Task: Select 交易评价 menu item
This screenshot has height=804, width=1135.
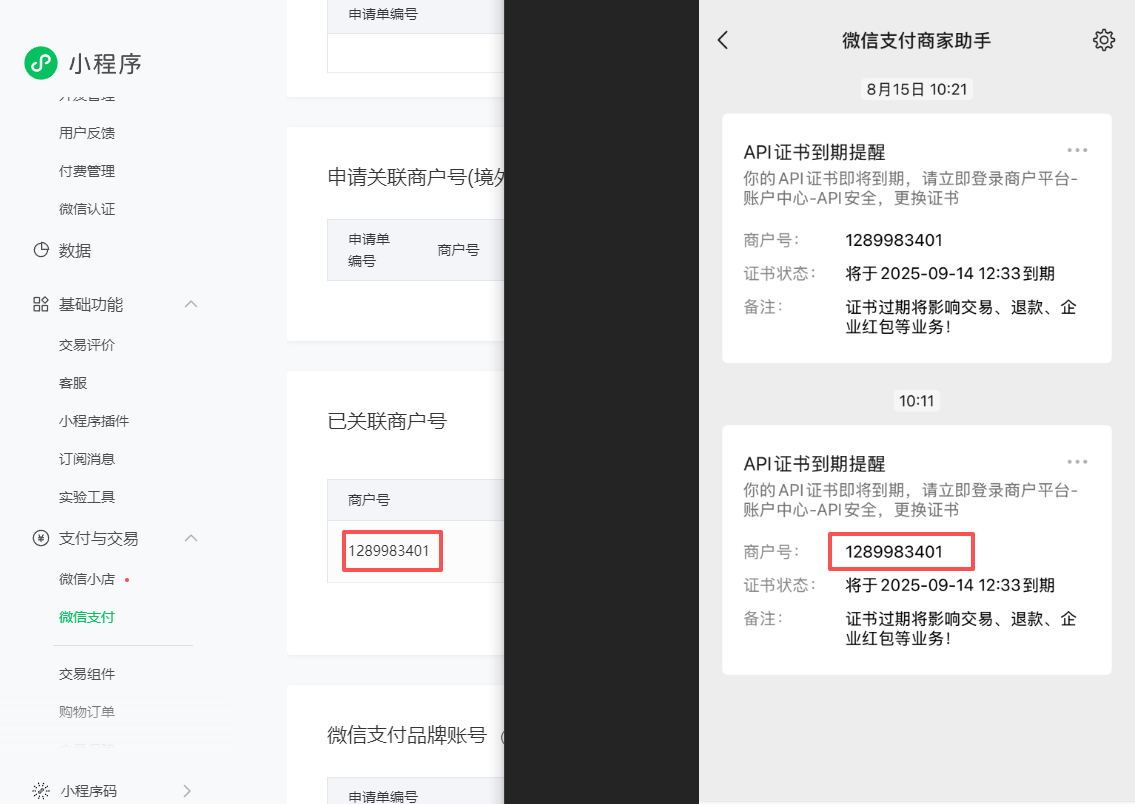Action: [87, 344]
